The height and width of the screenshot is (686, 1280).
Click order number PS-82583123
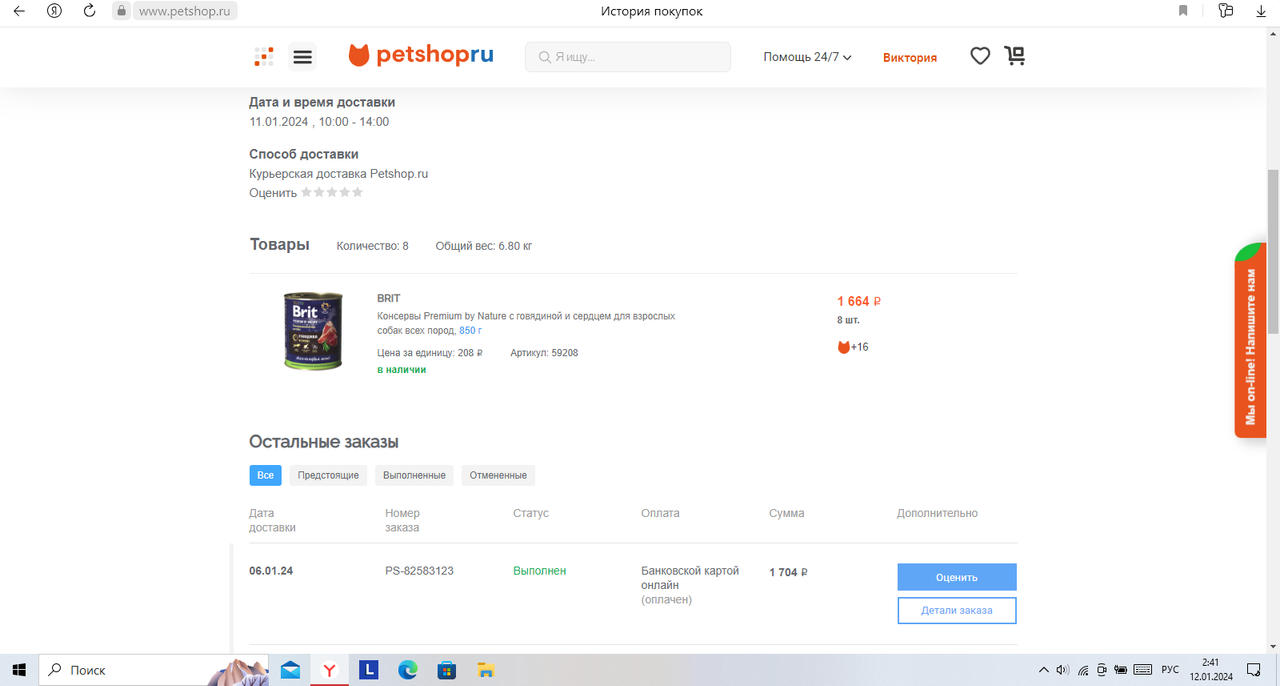click(419, 571)
